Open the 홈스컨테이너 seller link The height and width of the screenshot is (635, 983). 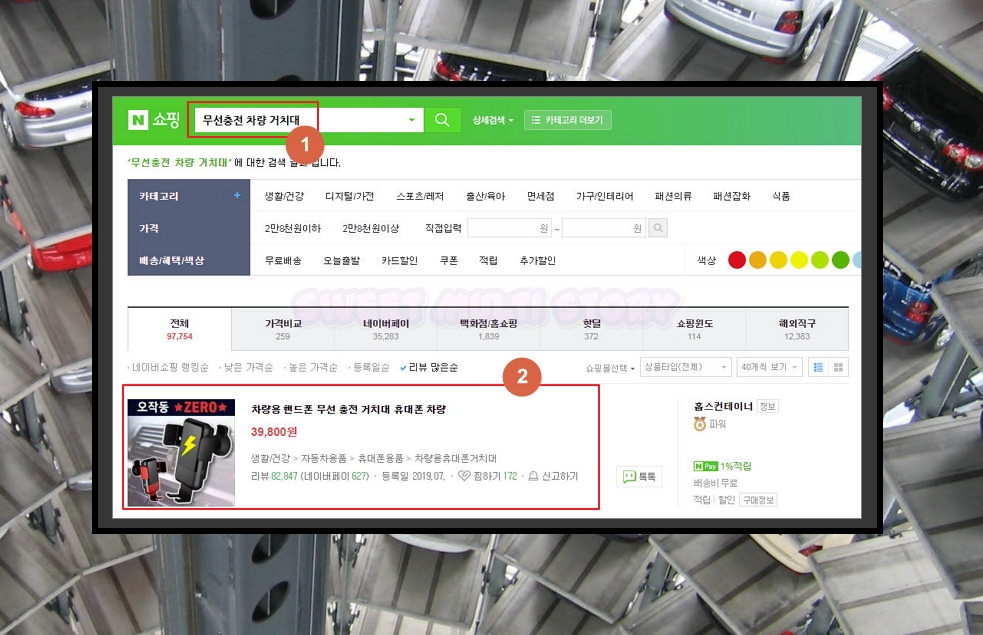[723, 406]
